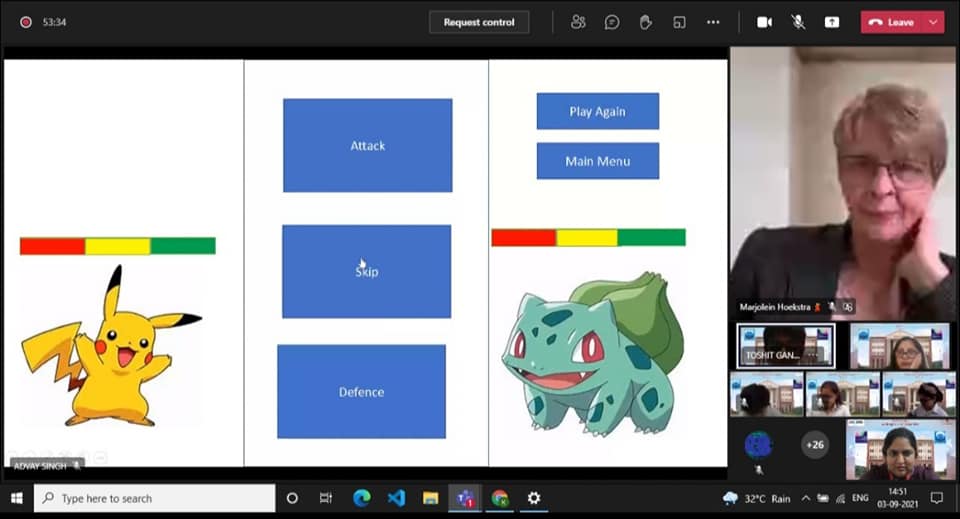Unmute the microphone
This screenshot has width=960, height=519.
coord(798,22)
